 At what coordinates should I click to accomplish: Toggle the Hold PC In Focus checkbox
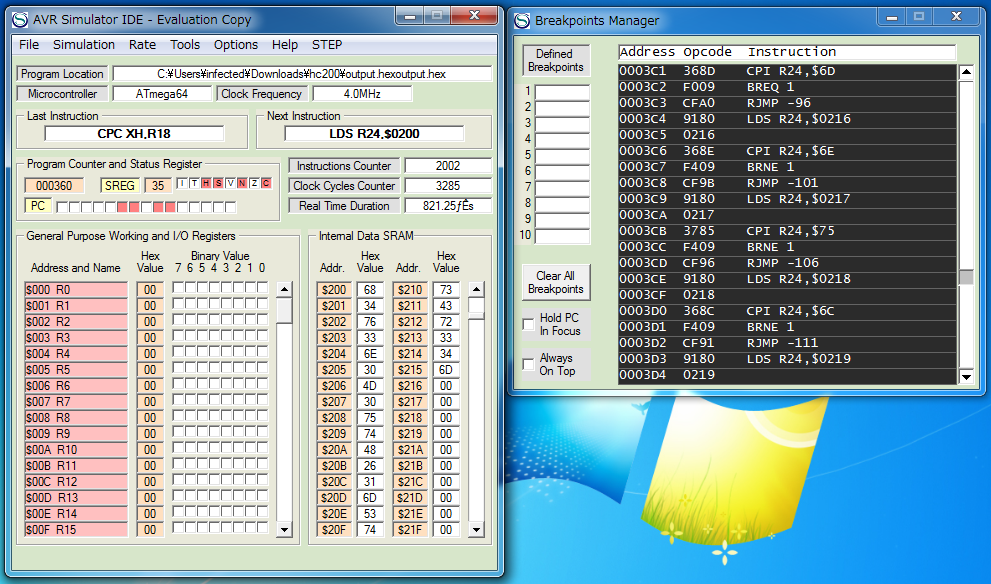click(x=528, y=324)
